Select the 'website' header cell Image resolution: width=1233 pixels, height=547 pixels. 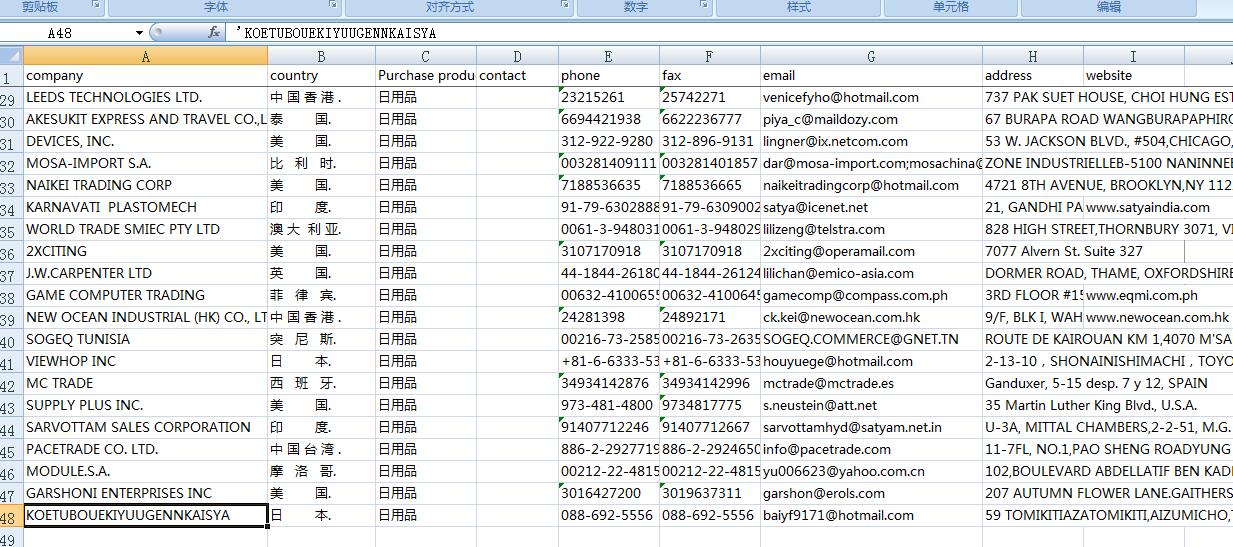1133,76
